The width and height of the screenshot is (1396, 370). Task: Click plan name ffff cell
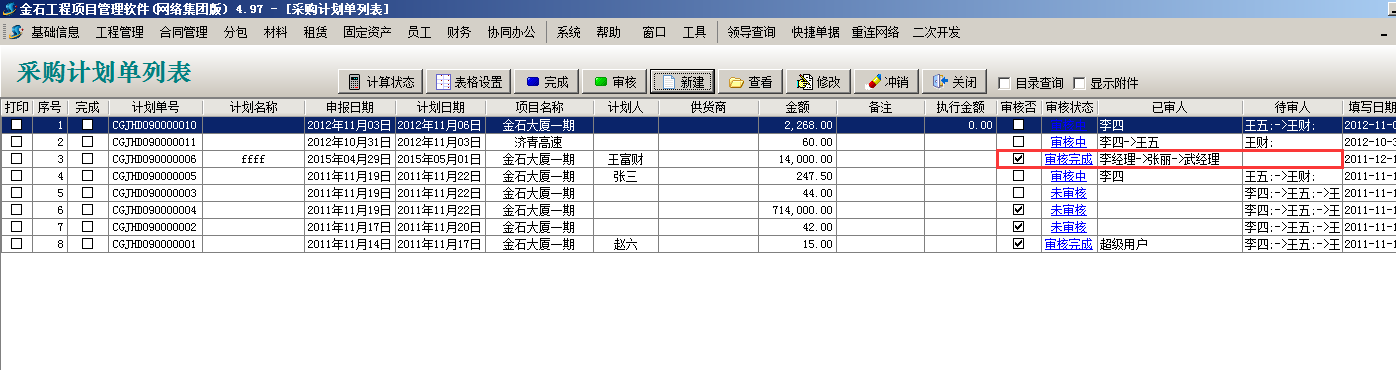[253, 159]
